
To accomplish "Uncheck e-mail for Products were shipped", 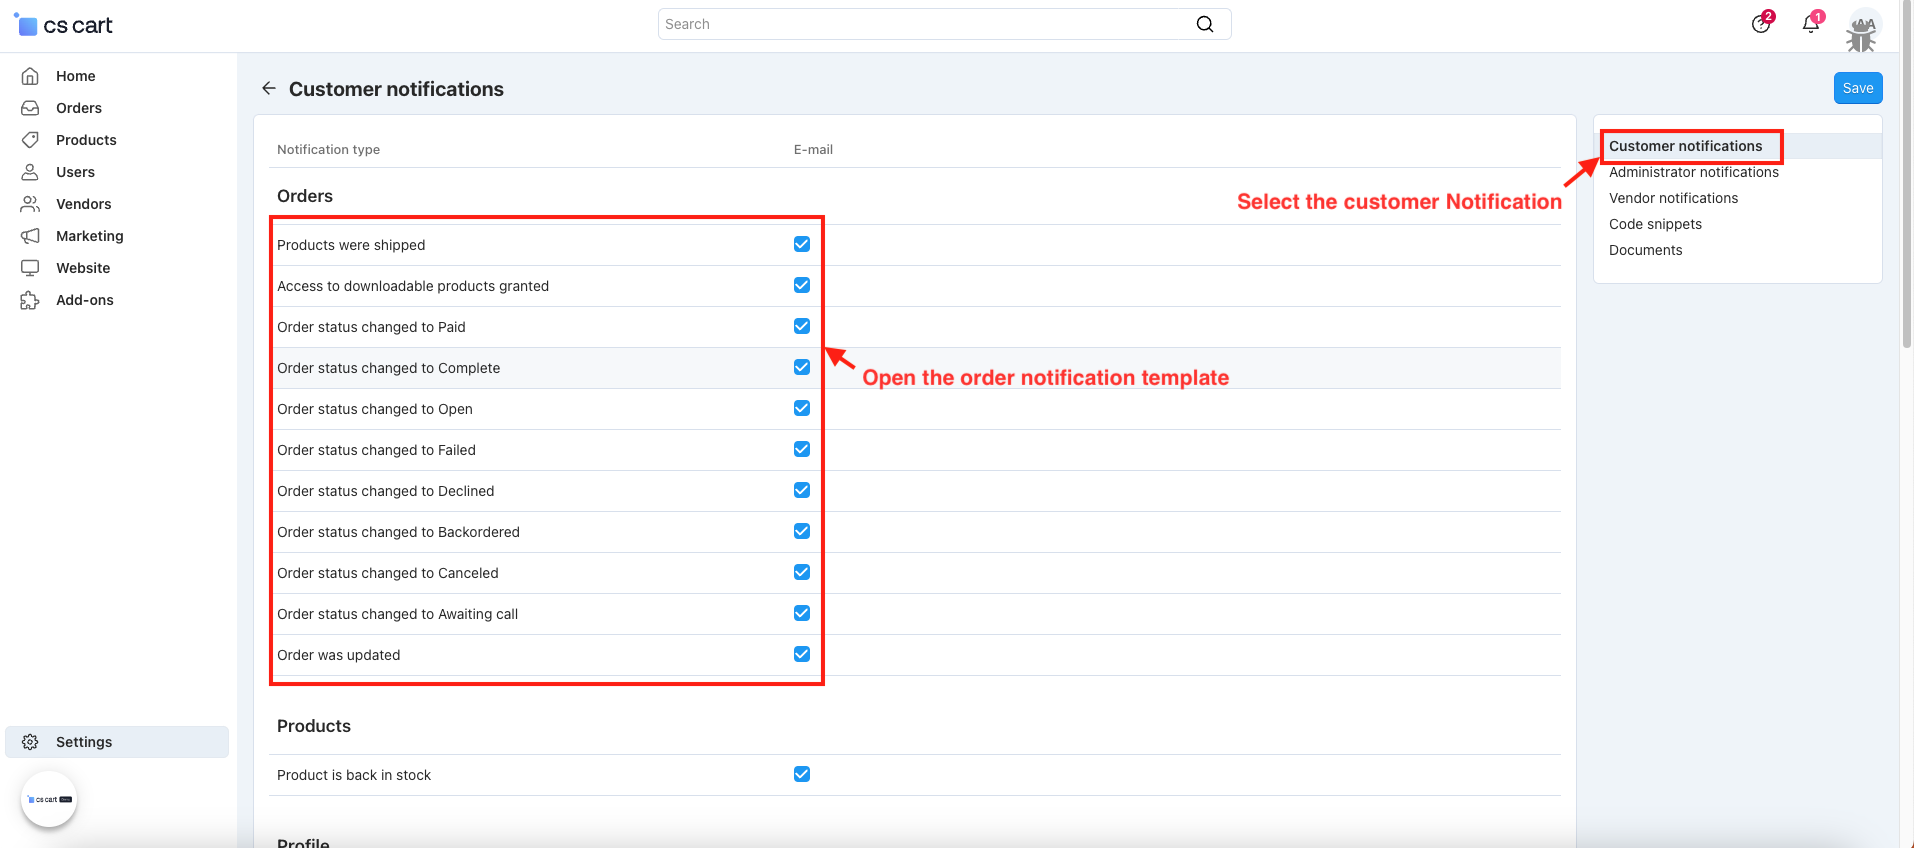I will tap(802, 244).
